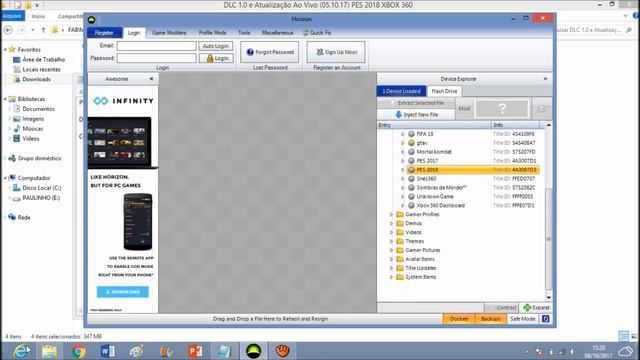Click the Videos folder icon in Device Explorer
The width and height of the screenshot is (640, 360).
400,232
